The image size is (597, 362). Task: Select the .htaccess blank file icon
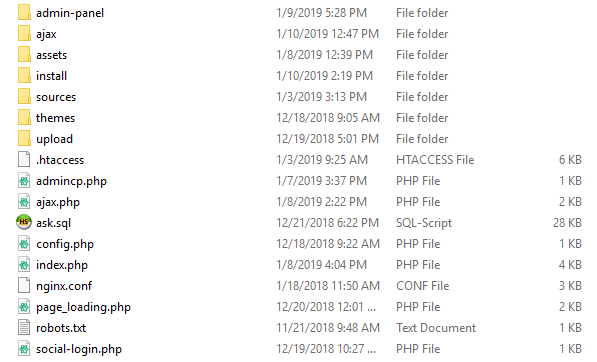coord(24,159)
